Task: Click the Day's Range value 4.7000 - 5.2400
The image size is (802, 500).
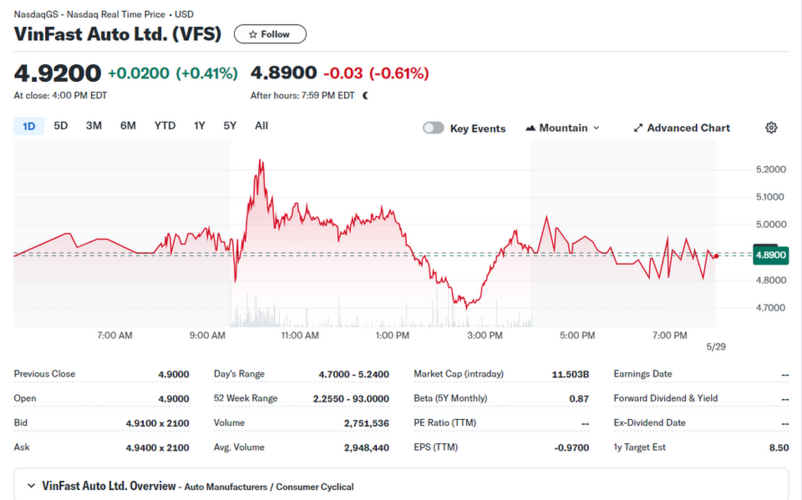Action: [354, 374]
